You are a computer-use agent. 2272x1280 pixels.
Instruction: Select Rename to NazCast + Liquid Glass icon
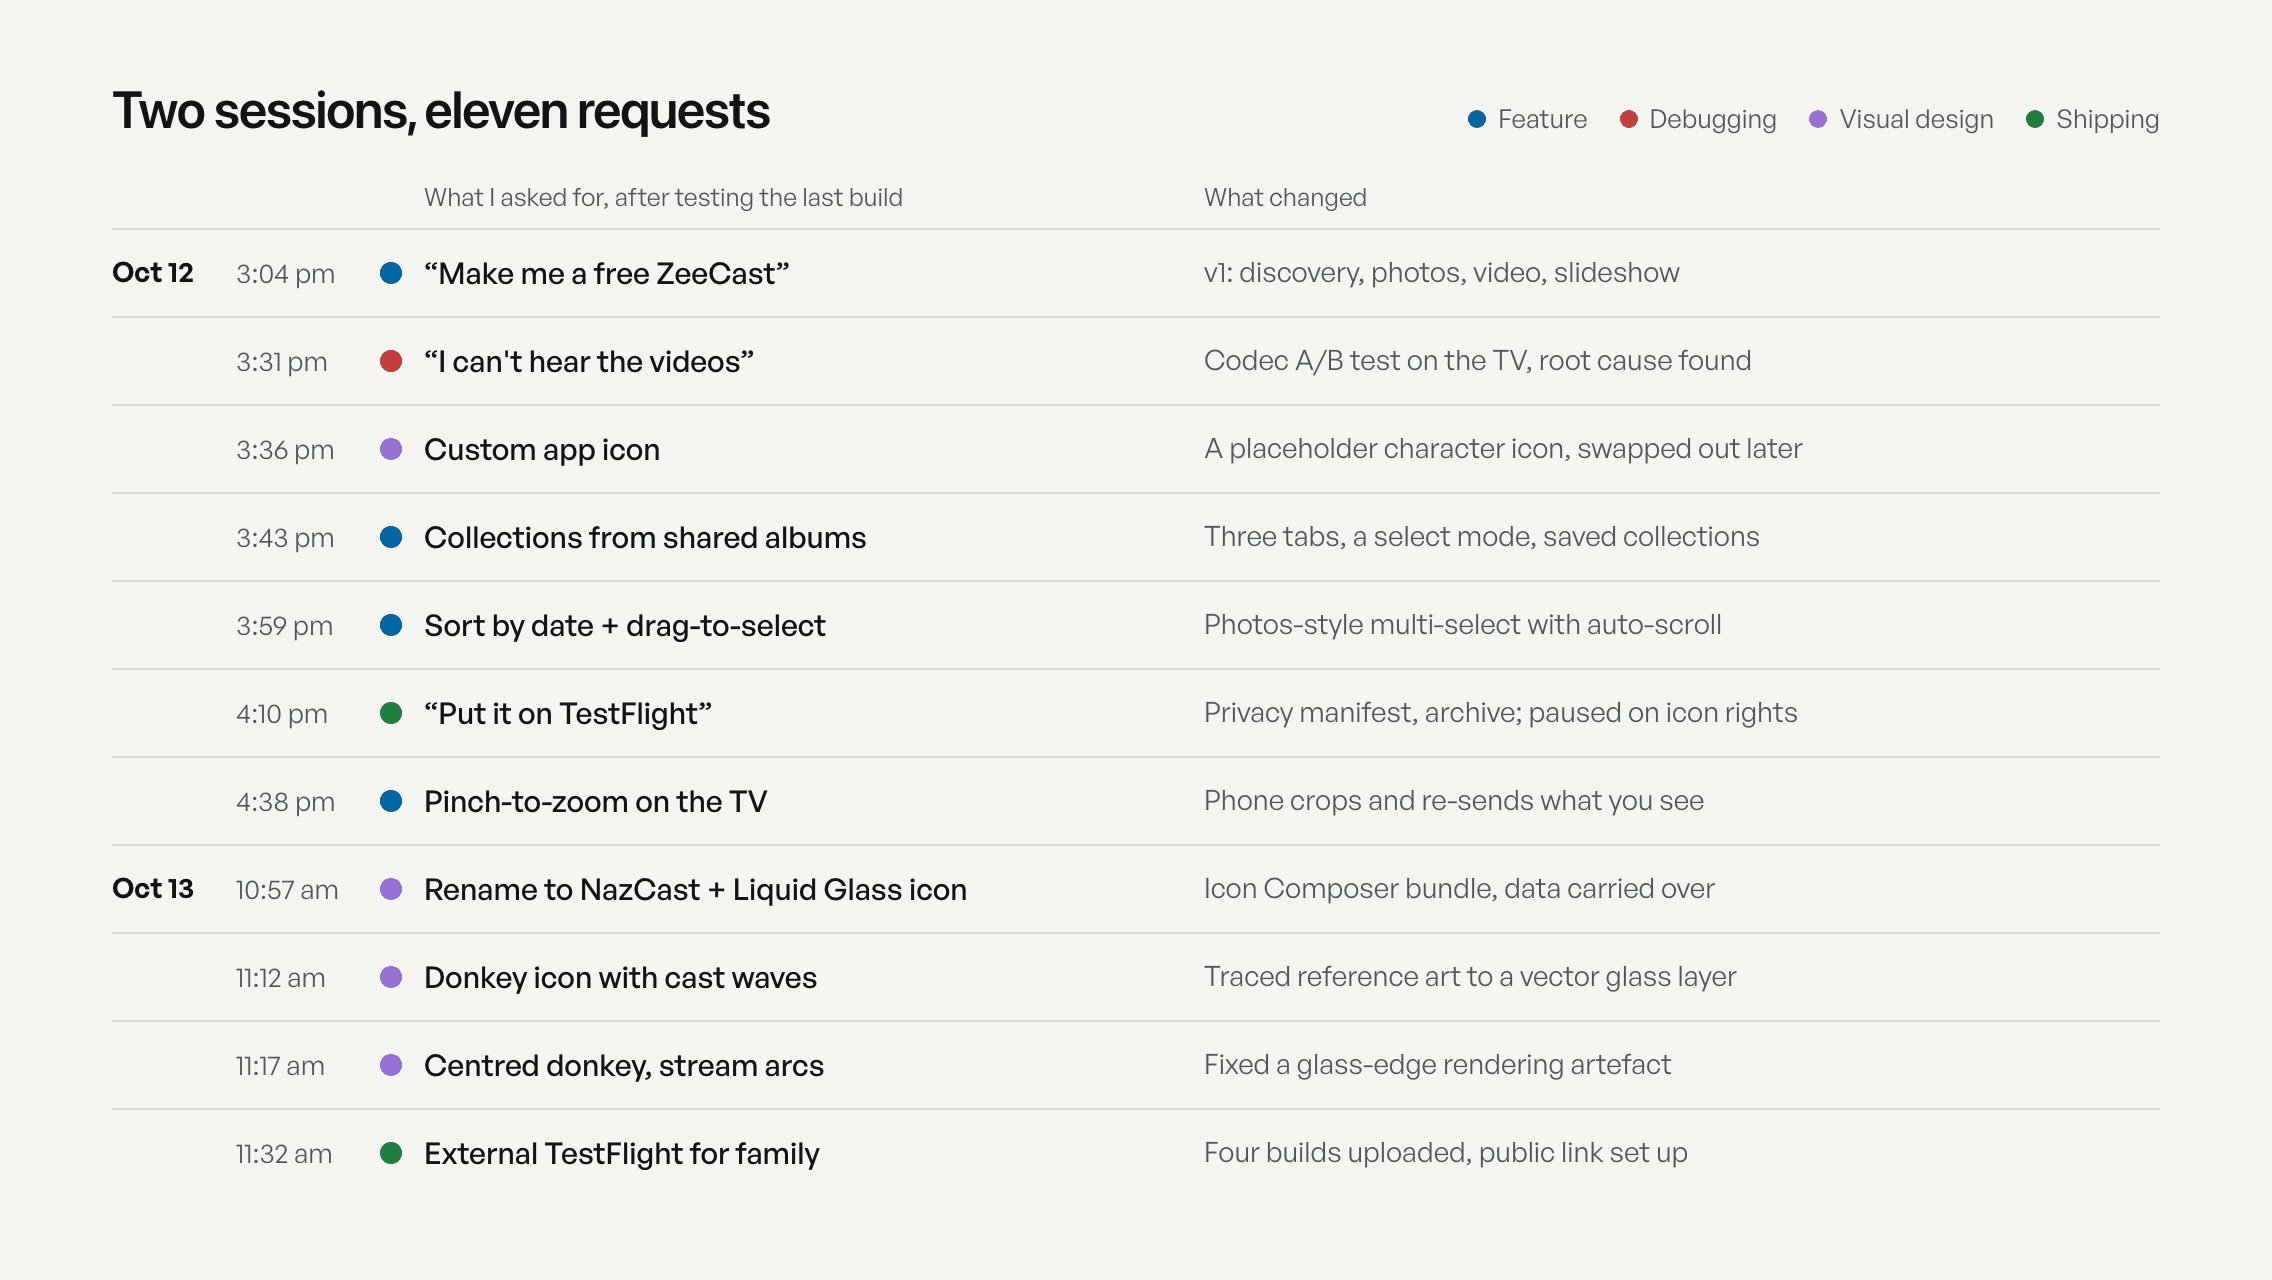tap(696, 890)
